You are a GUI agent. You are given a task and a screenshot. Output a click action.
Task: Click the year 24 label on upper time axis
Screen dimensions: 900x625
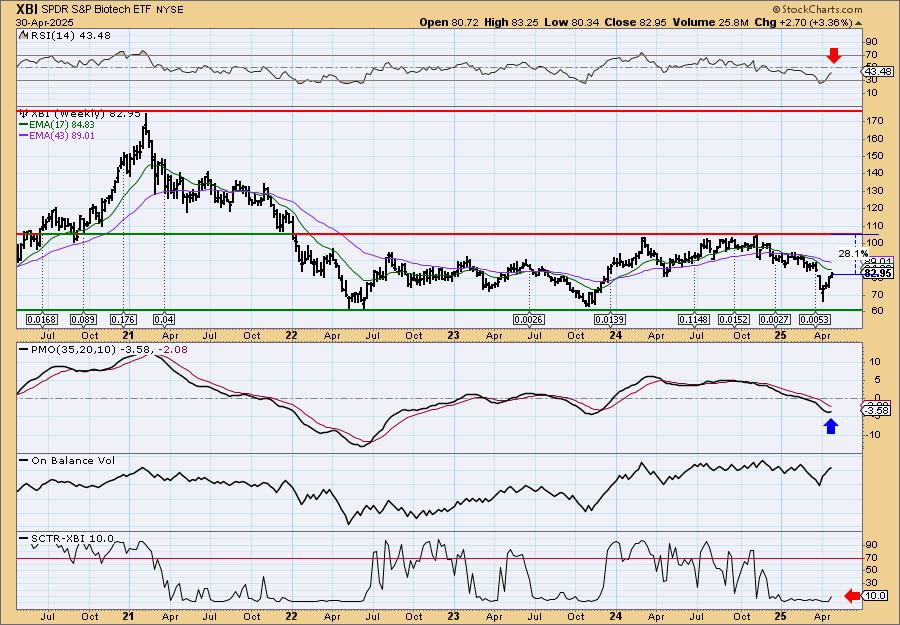coord(616,335)
